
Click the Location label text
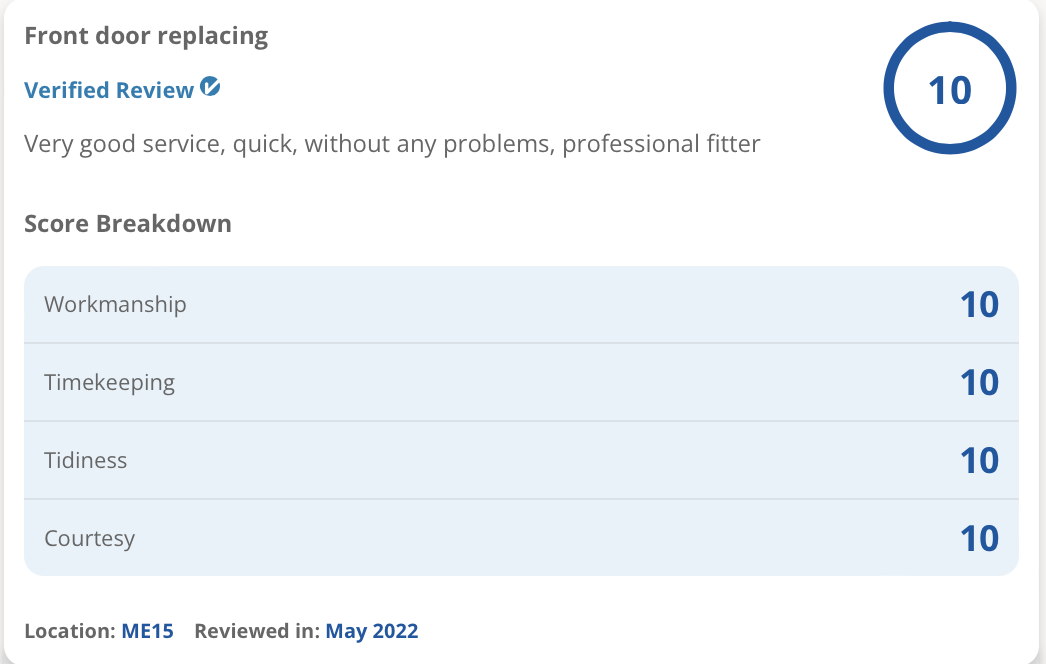(x=71, y=631)
